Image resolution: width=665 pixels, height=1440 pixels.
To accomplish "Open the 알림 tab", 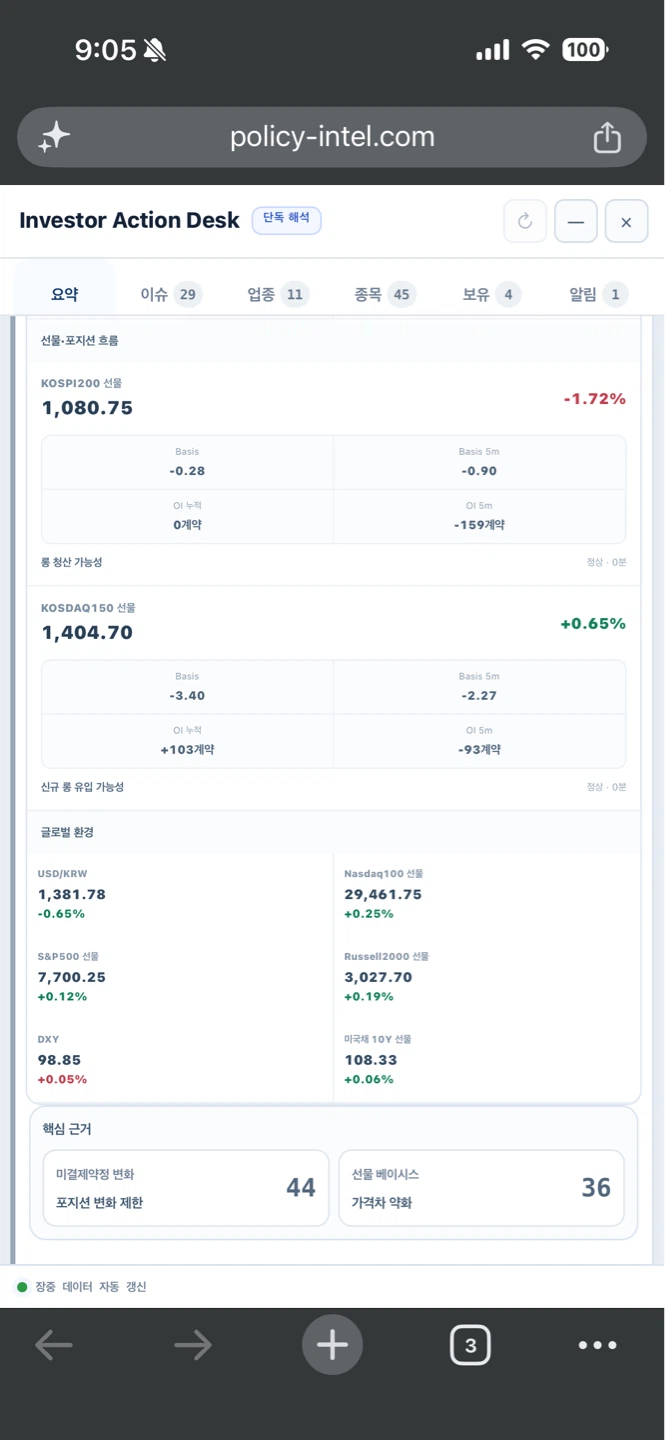I will click(x=598, y=294).
